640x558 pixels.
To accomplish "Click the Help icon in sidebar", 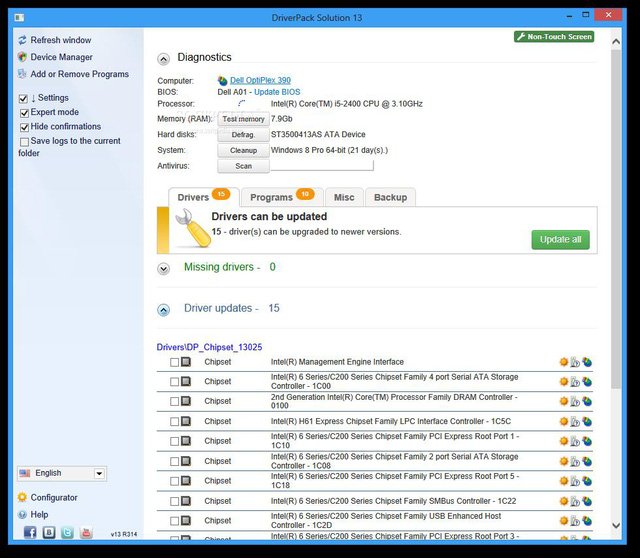I will 23,514.
